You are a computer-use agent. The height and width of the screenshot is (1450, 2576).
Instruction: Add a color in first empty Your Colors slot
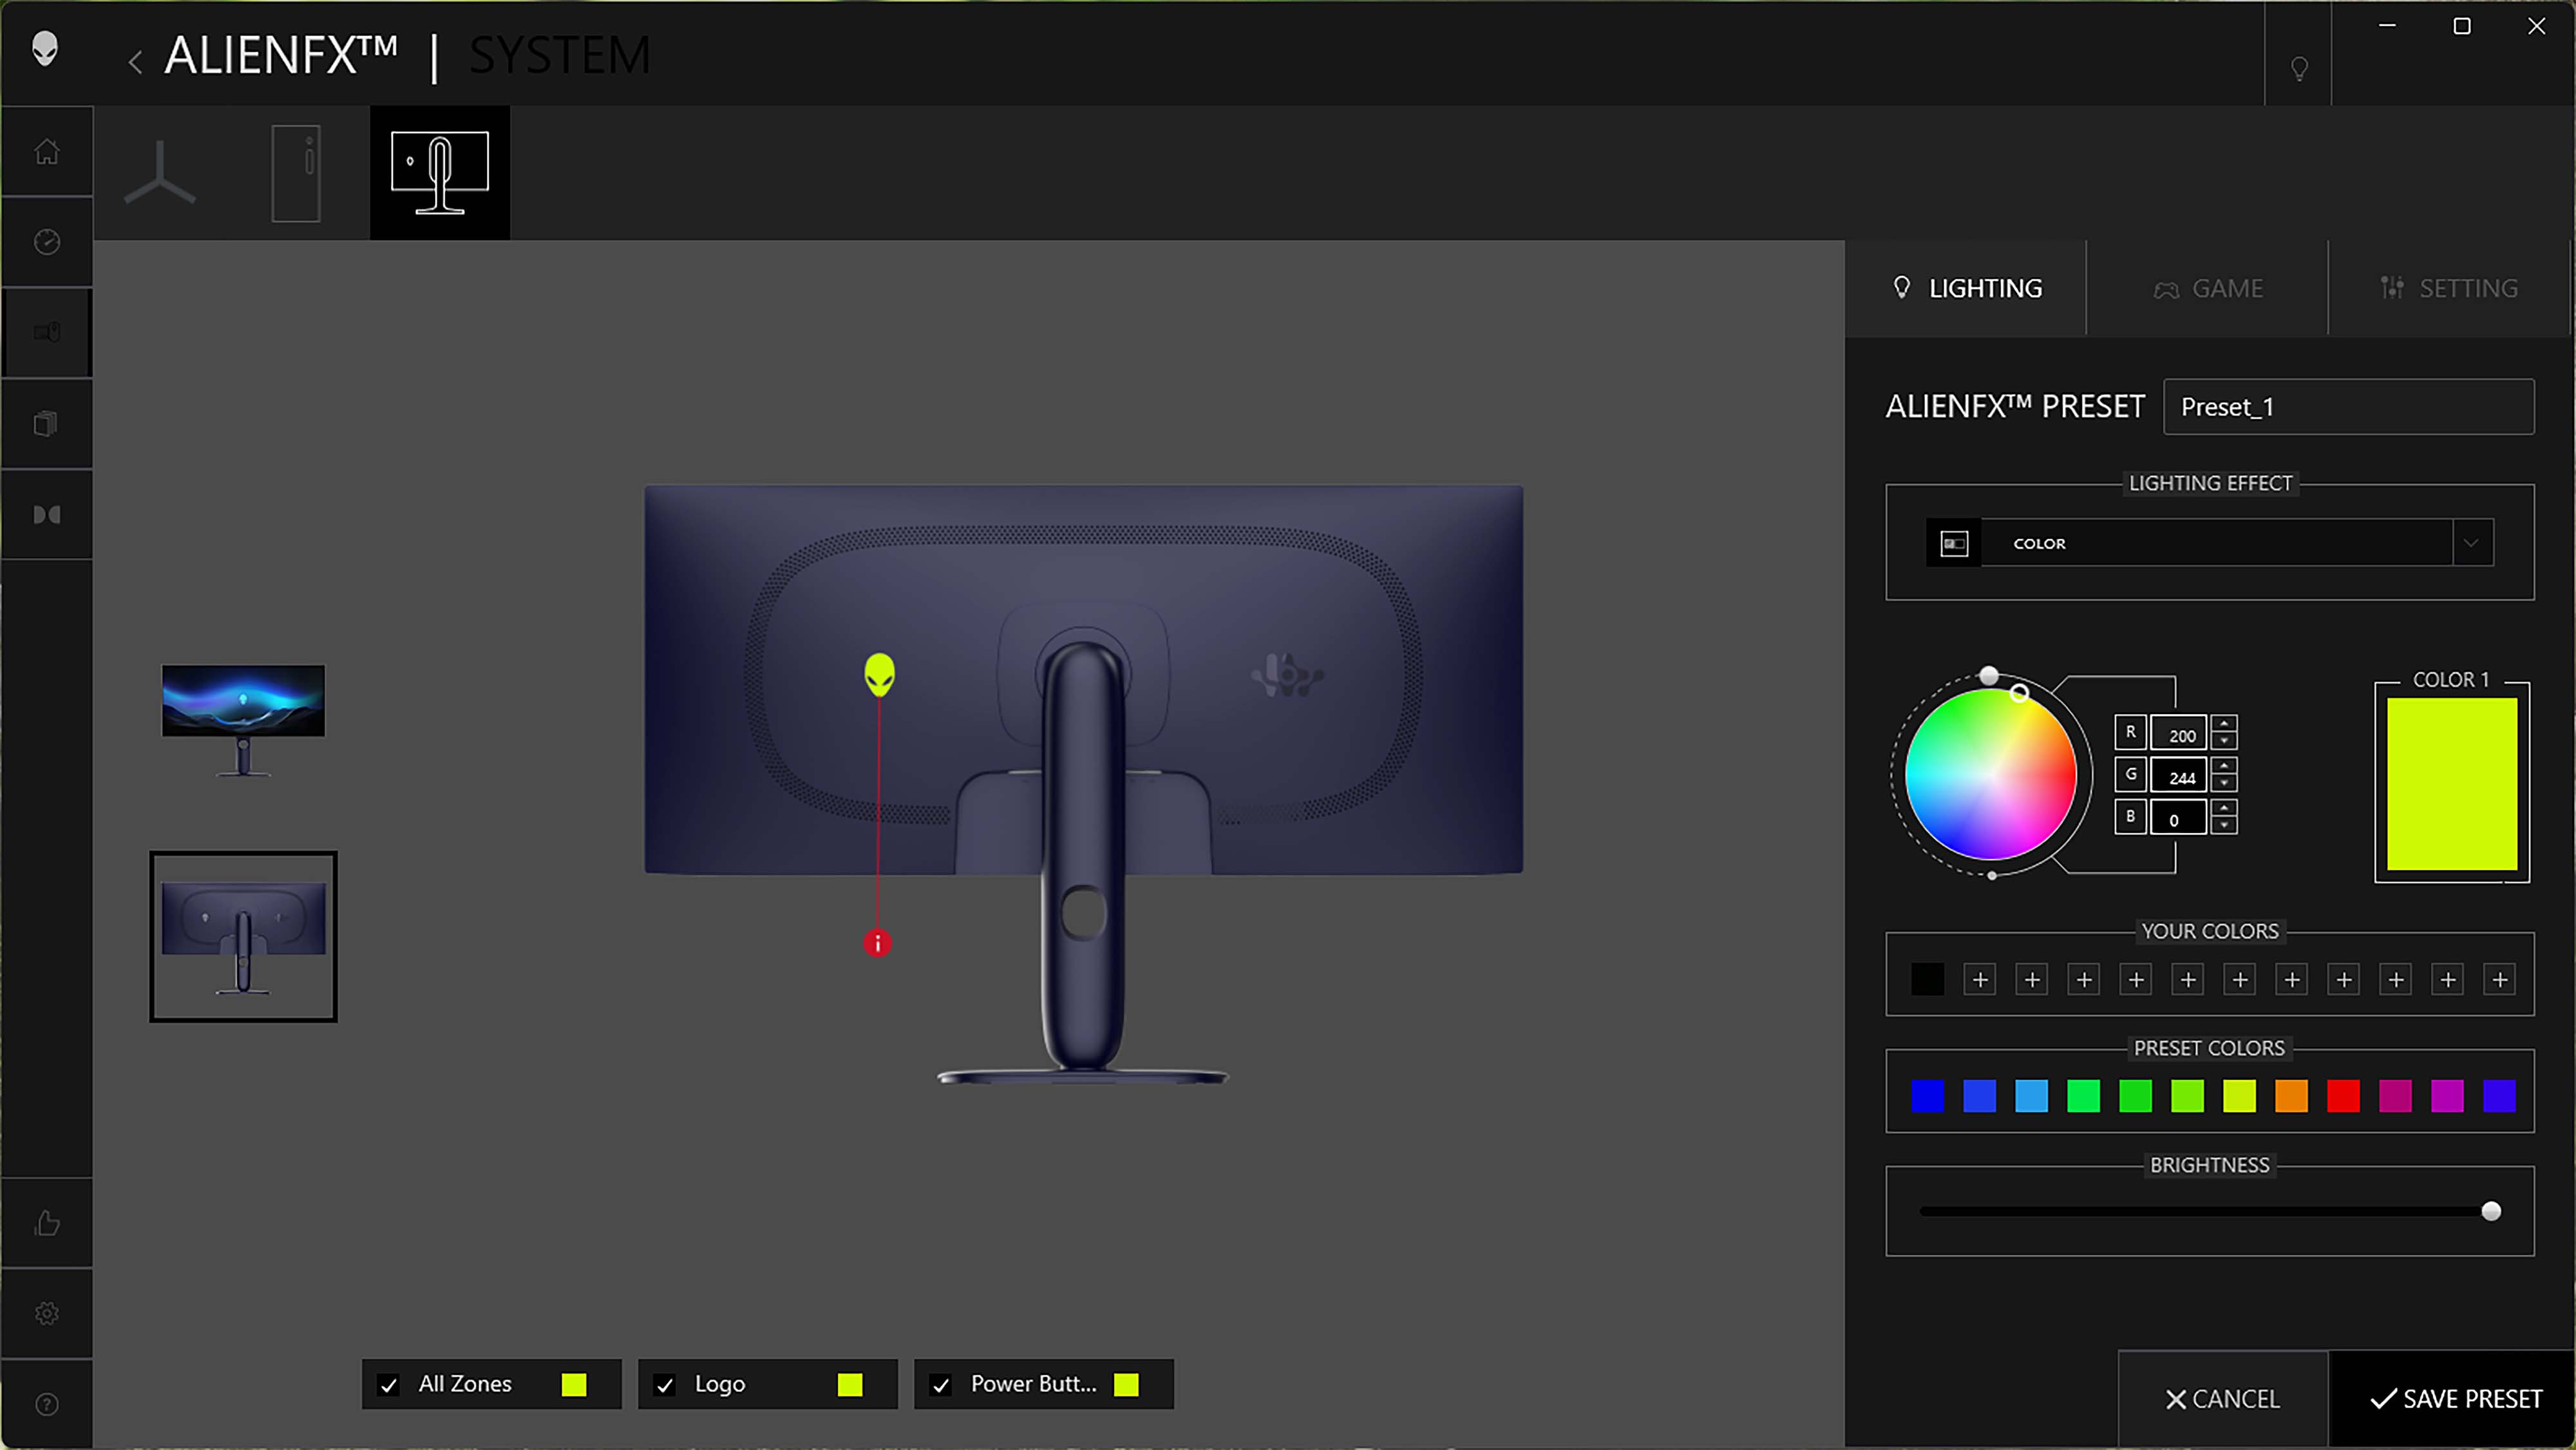pyautogui.click(x=1980, y=980)
